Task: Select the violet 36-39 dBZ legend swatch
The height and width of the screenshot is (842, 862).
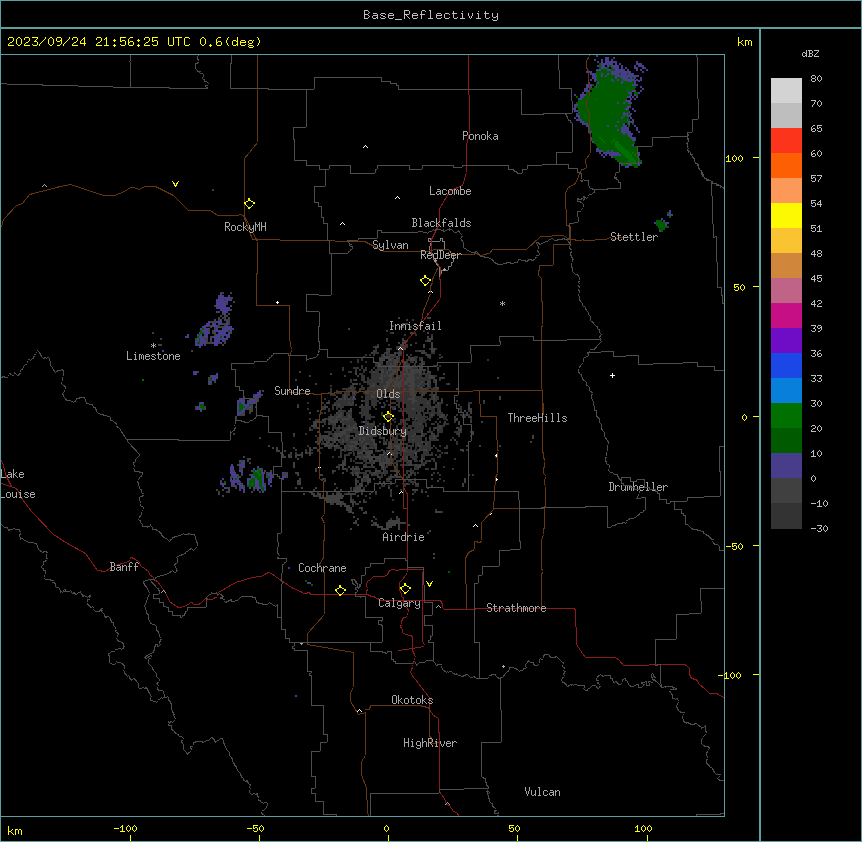Action: point(786,341)
